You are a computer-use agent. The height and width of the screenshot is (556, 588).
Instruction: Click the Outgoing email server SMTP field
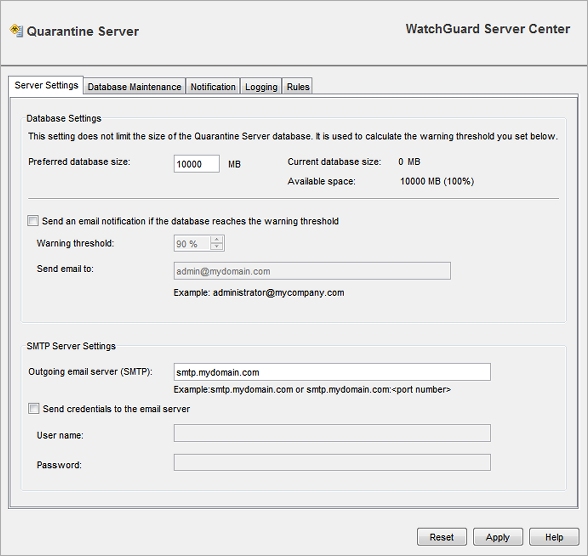(332, 372)
